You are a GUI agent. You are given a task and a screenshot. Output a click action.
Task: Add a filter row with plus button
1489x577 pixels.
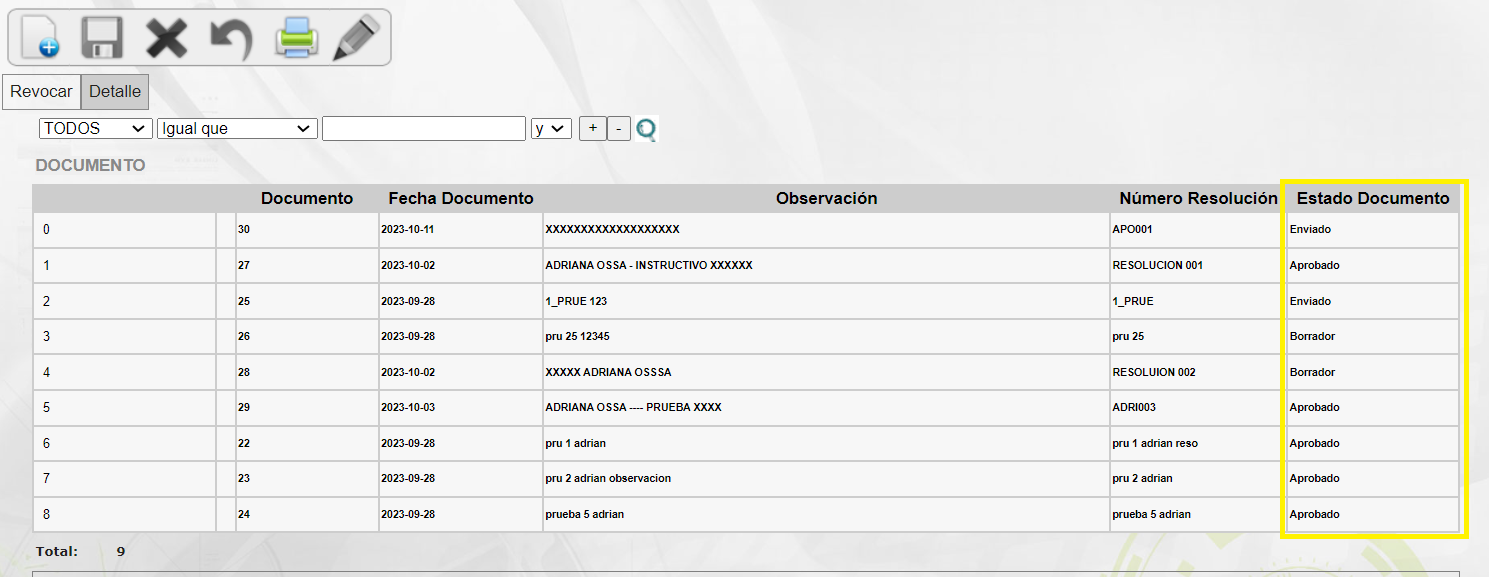point(593,128)
